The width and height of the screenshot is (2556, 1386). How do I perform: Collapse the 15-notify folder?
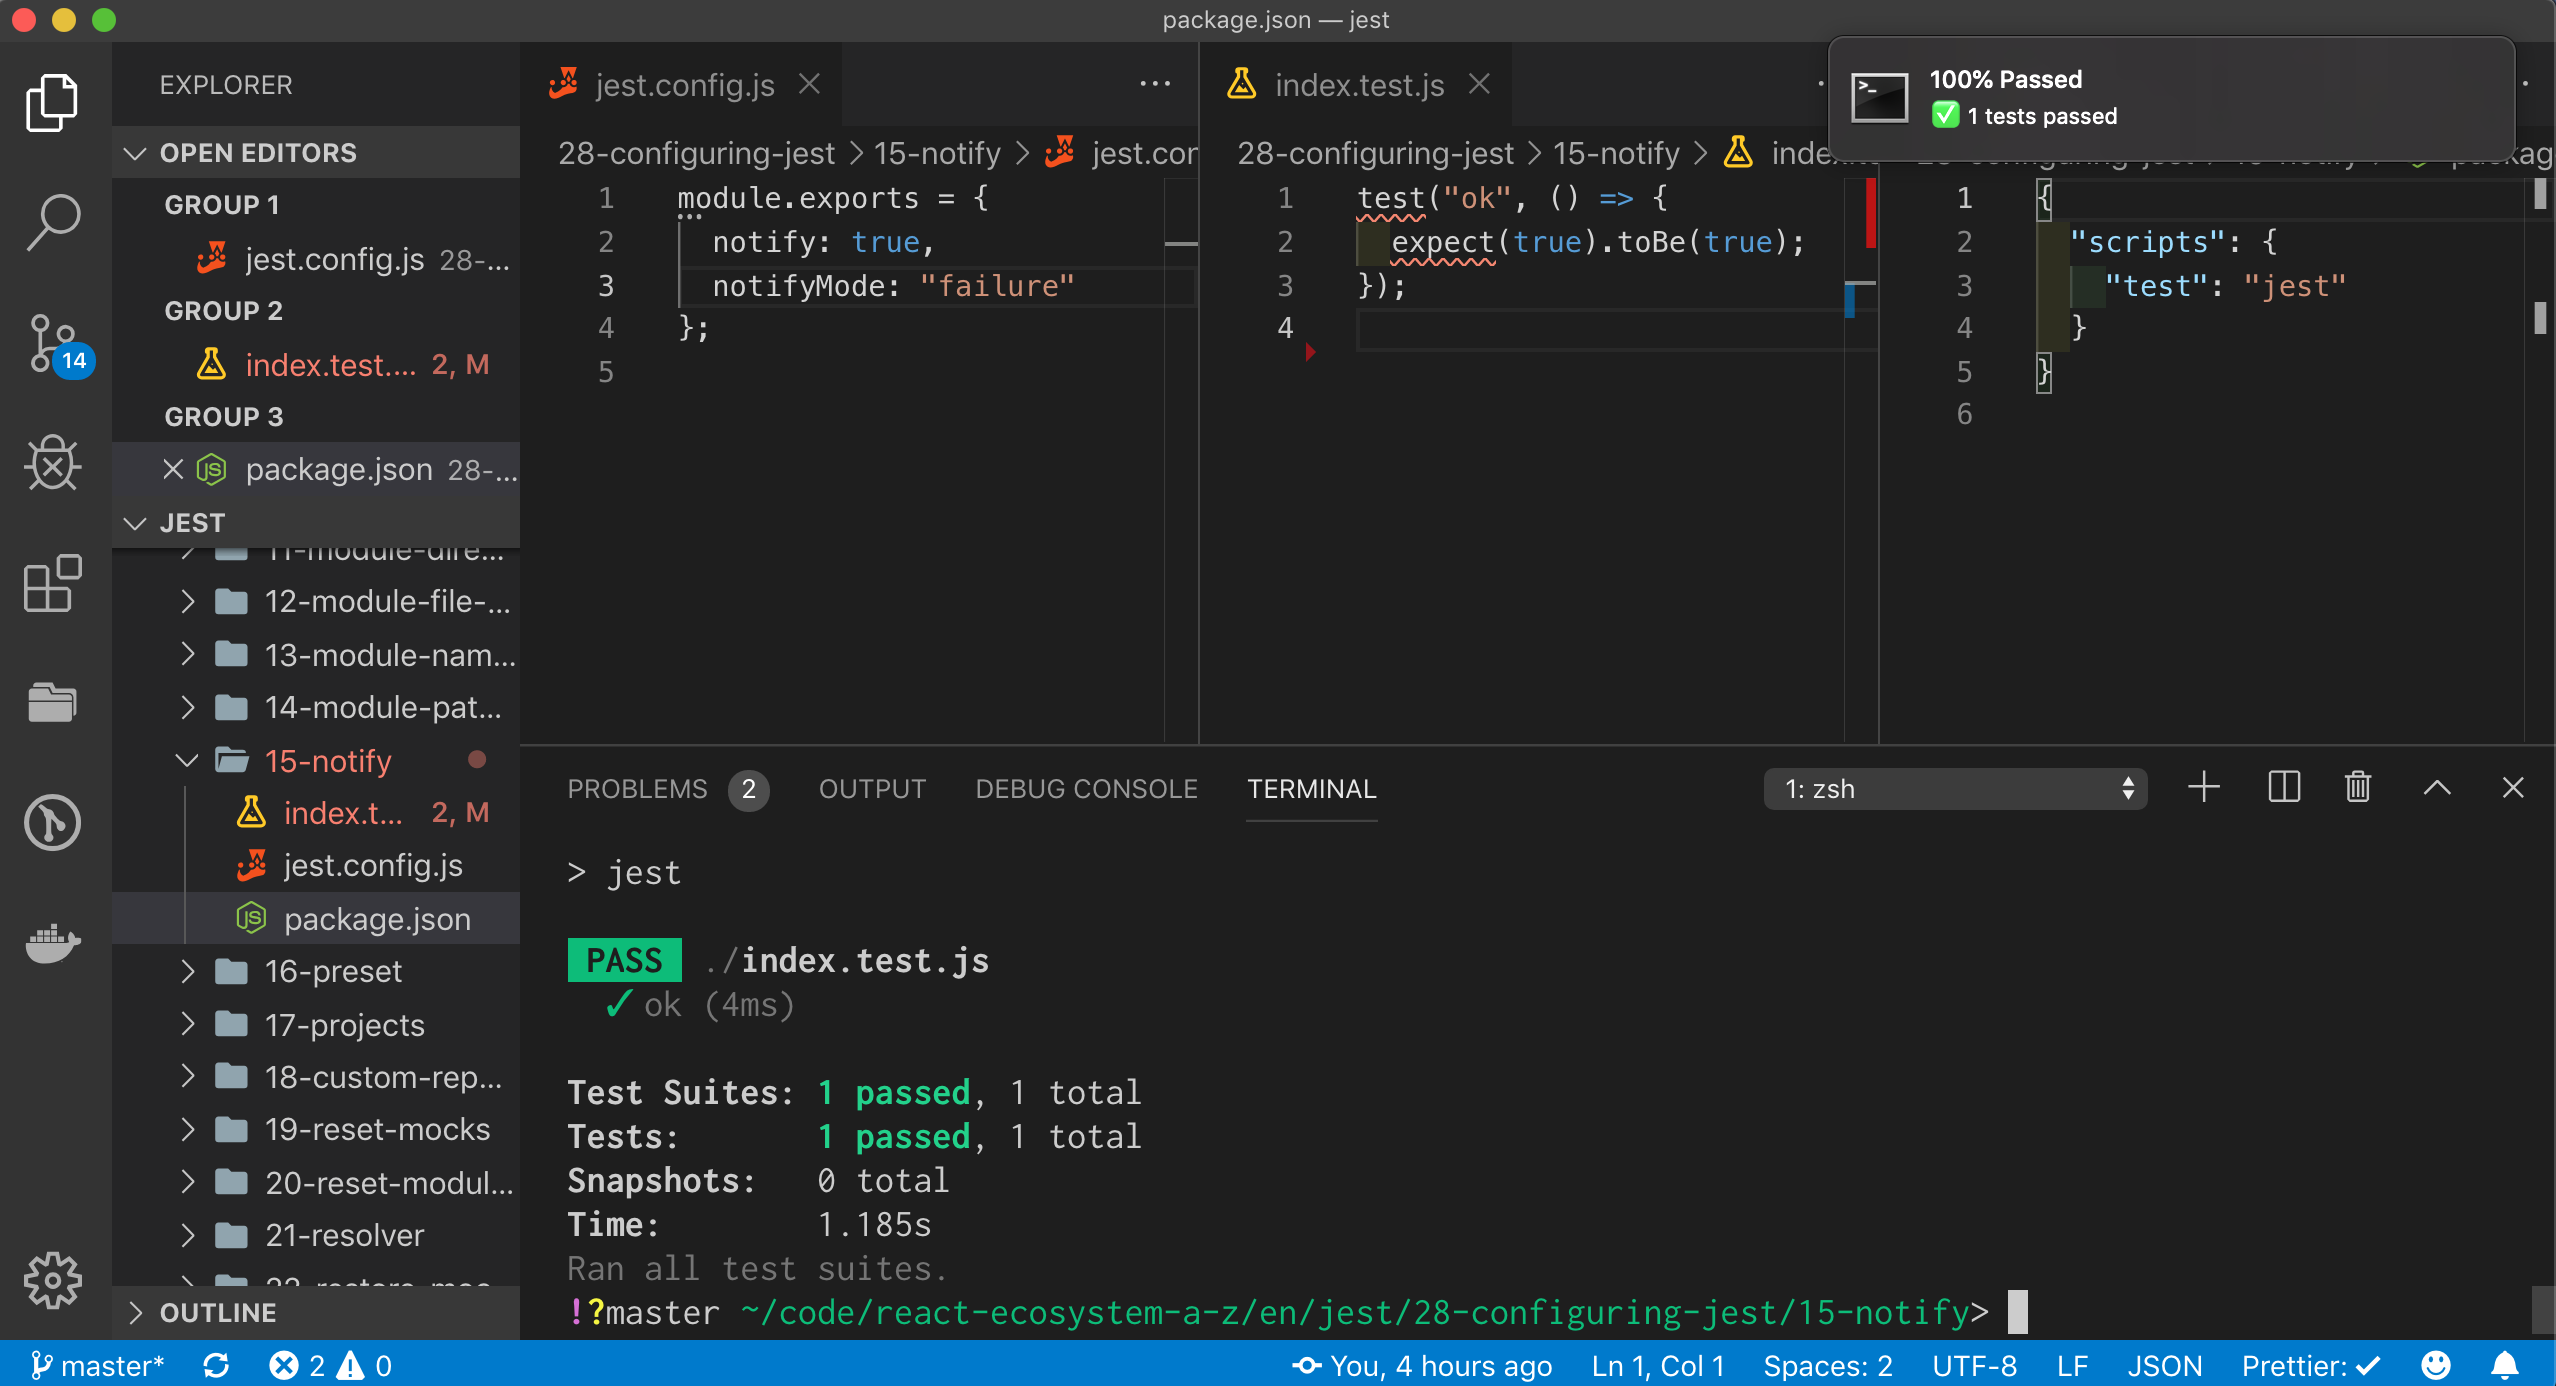[x=316, y=761]
